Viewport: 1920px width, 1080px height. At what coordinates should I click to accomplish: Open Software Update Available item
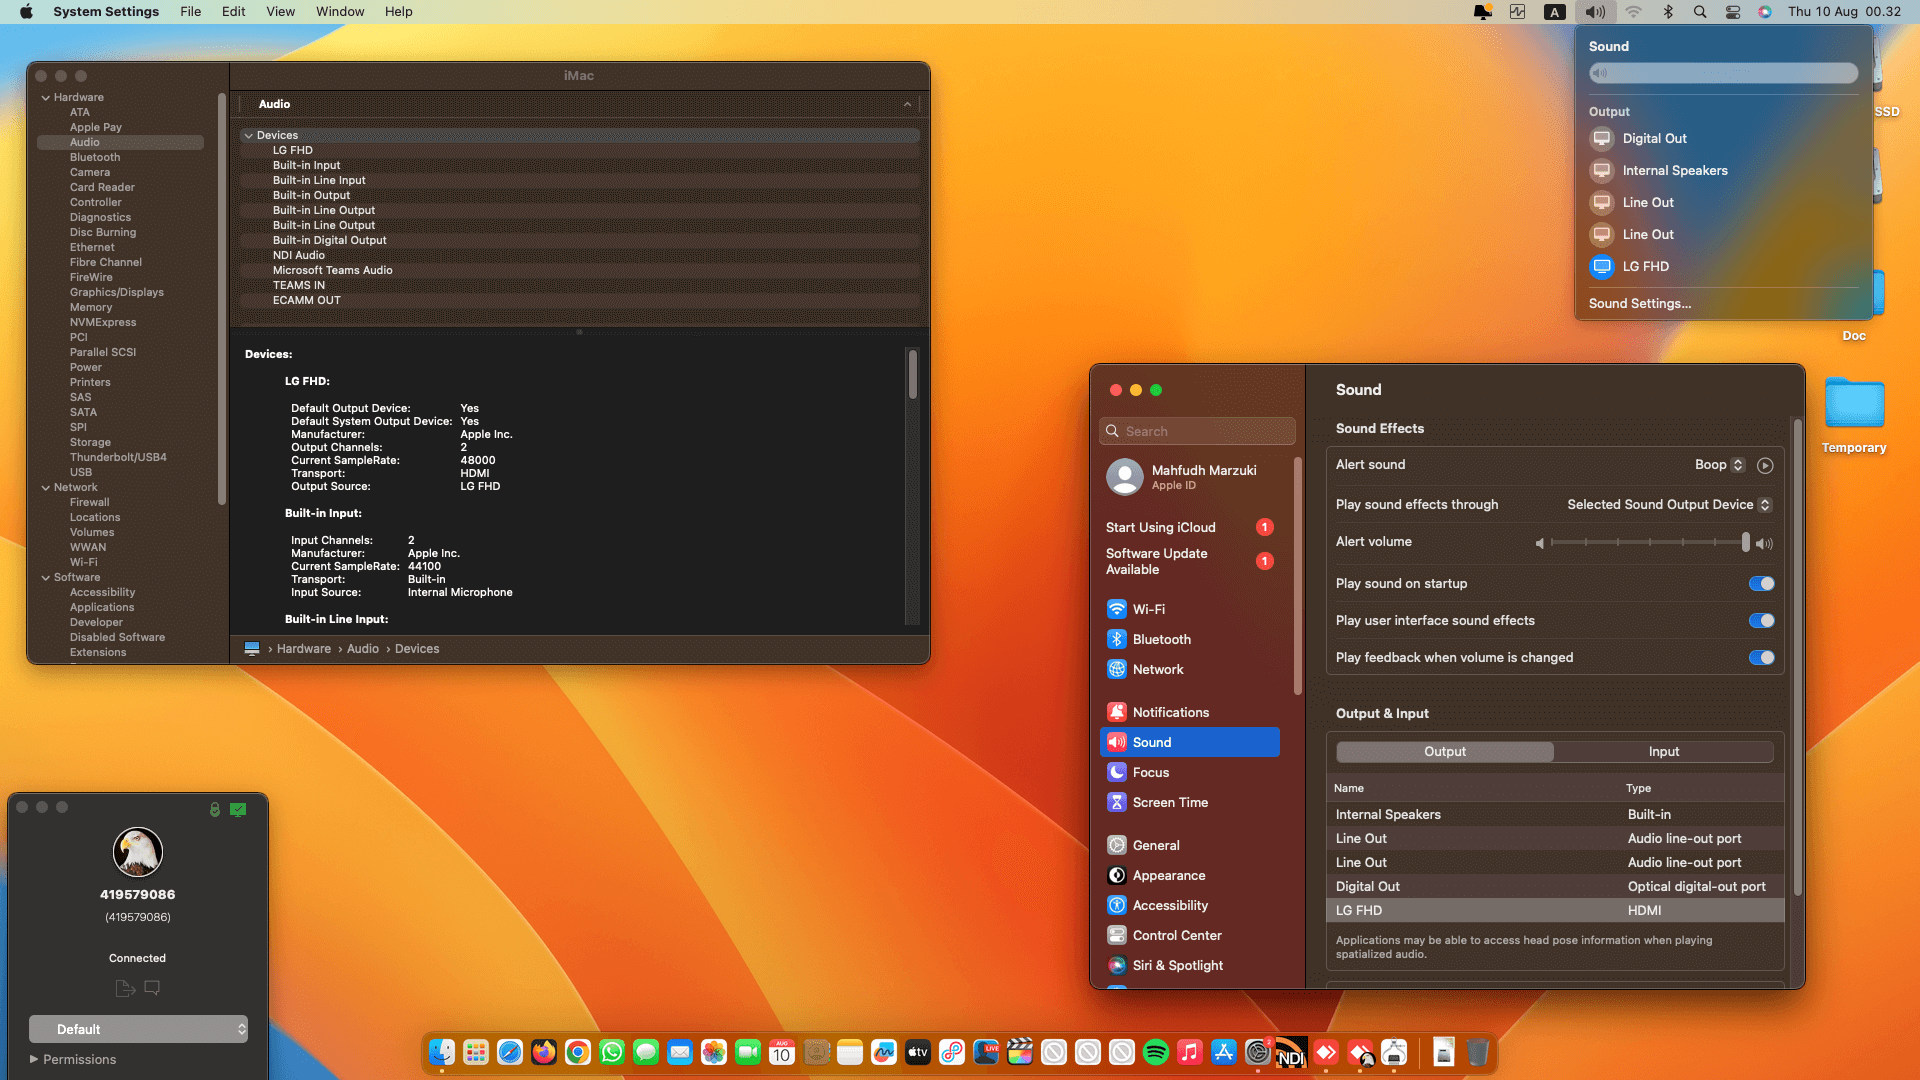(1156, 561)
